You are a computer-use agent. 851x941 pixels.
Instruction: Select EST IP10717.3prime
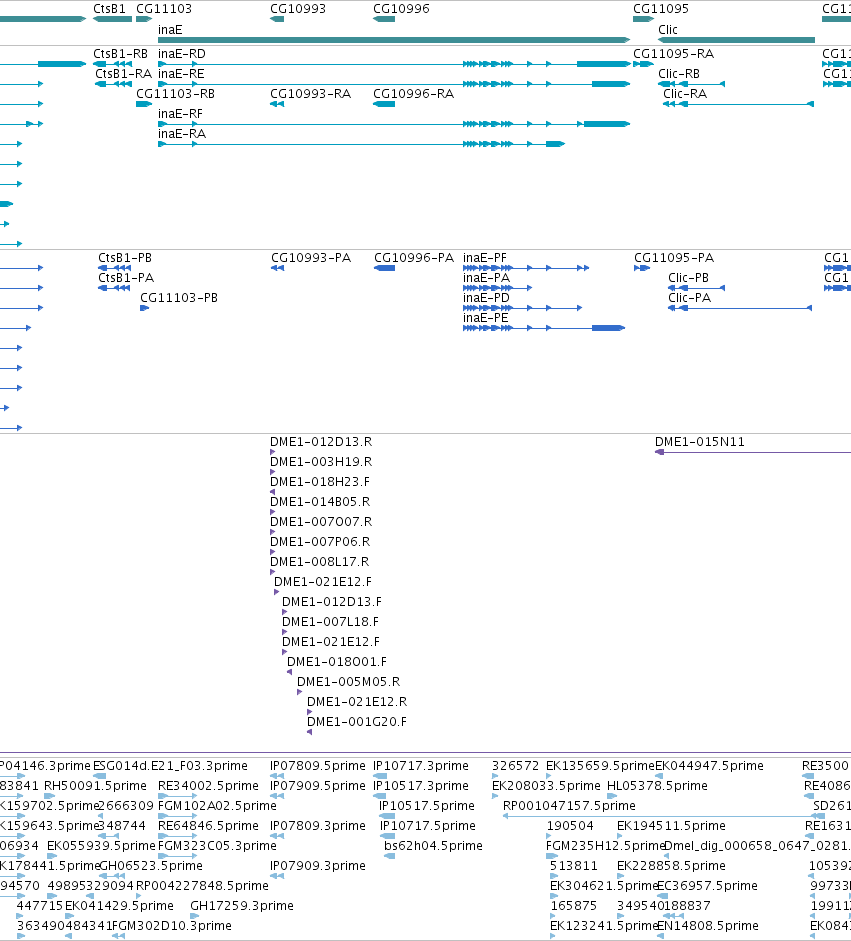(380, 776)
